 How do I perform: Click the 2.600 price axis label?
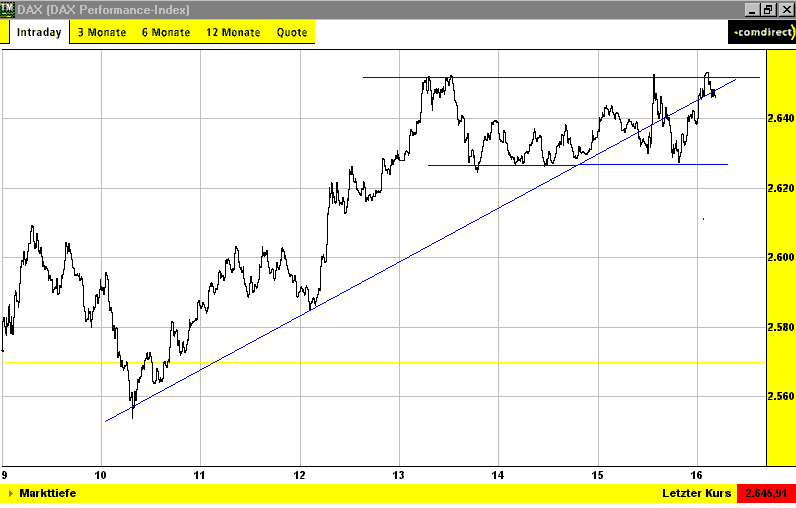pyautogui.click(x=781, y=257)
